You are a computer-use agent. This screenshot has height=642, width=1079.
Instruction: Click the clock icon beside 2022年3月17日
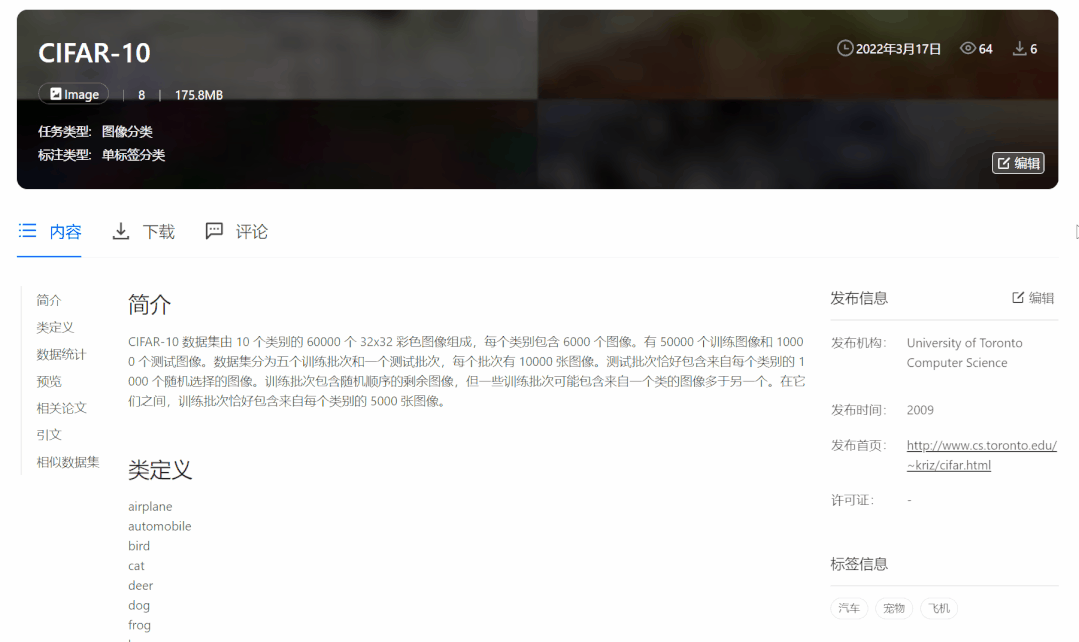[844, 48]
